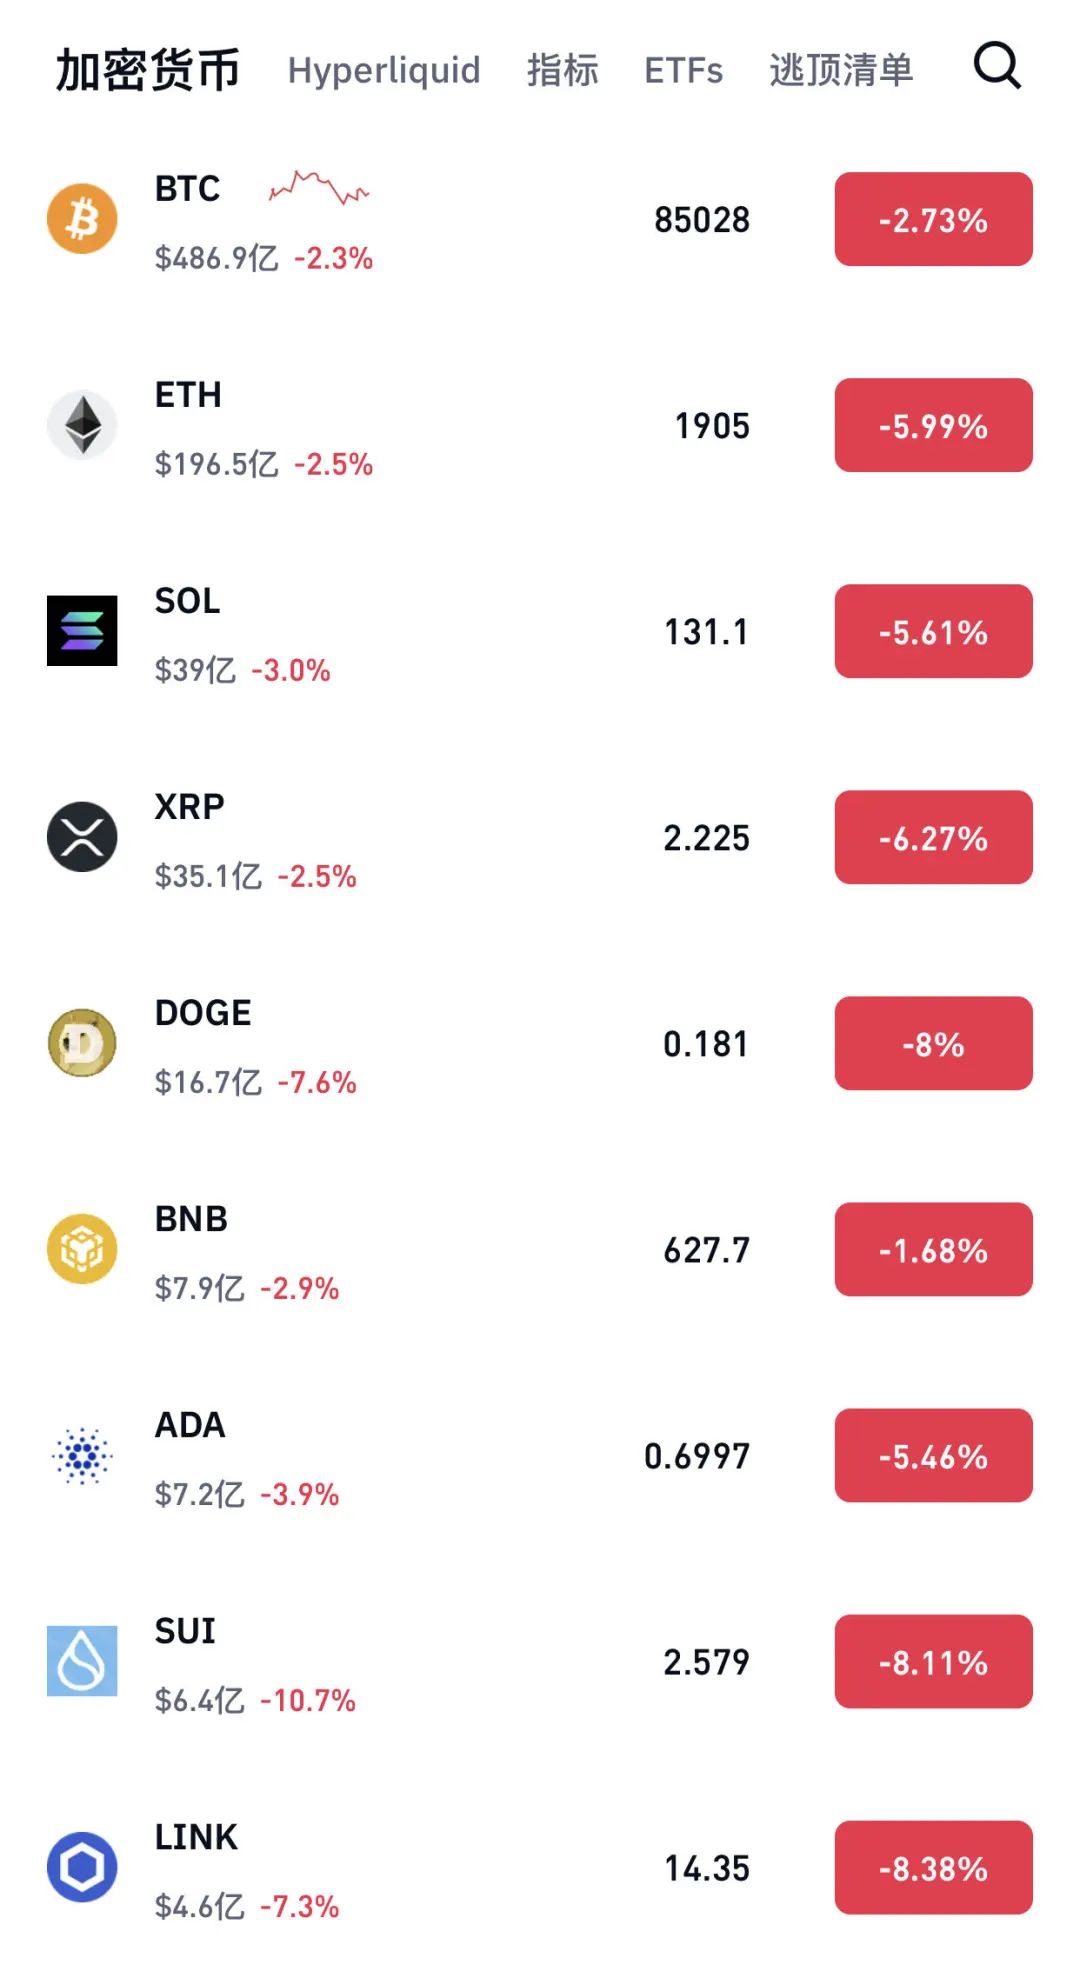Switch to the Hyperliquid tab

pyautogui.click(x=384, y=70)
